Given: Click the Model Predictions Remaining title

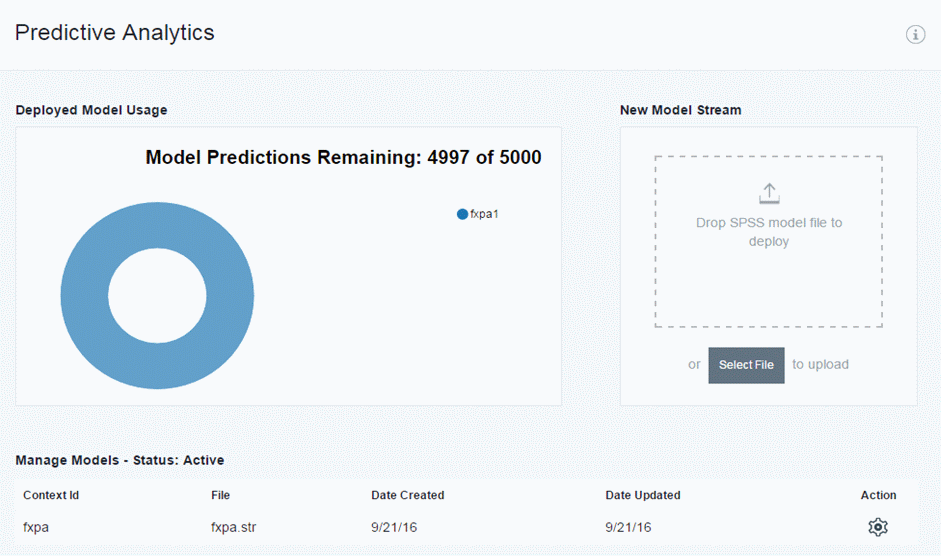Looking at the screenshot, I should (343, 157).
